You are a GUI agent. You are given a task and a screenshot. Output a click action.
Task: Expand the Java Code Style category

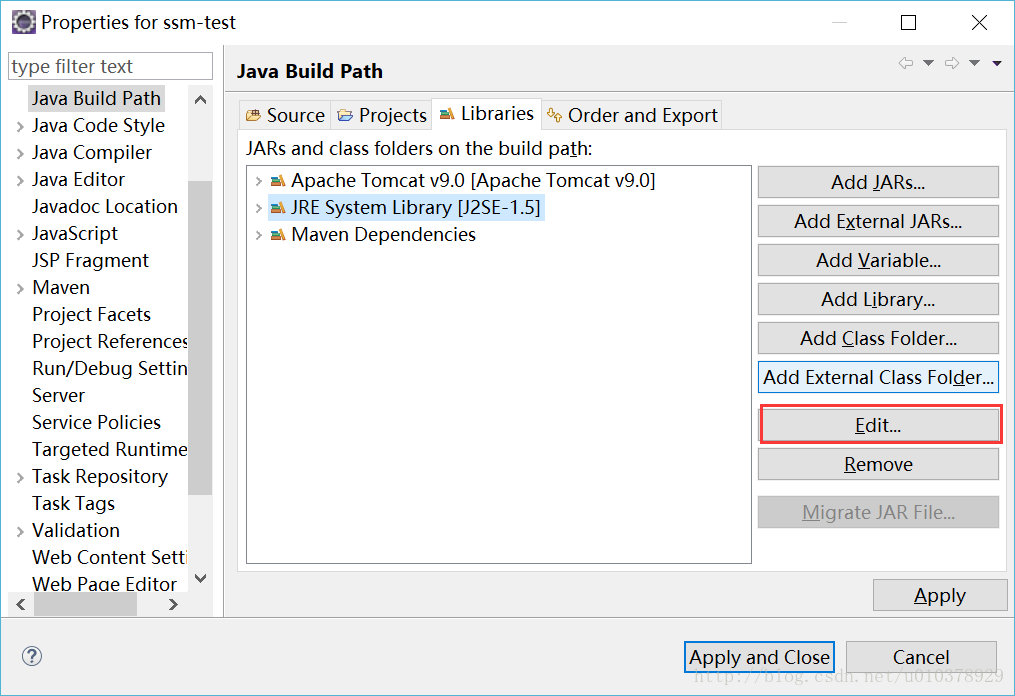(20, 126)
